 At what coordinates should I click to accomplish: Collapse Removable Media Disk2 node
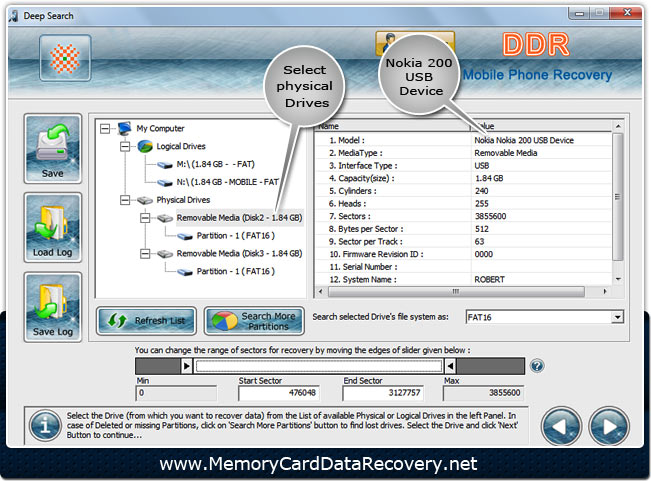click(x=145, y=218)
